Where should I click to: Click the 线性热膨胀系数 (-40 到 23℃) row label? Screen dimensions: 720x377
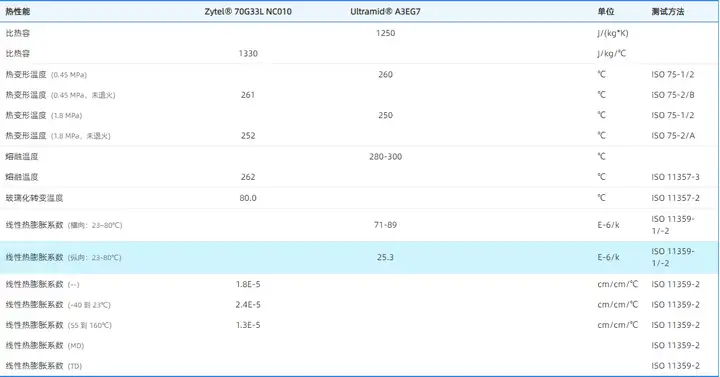point(58,304)
